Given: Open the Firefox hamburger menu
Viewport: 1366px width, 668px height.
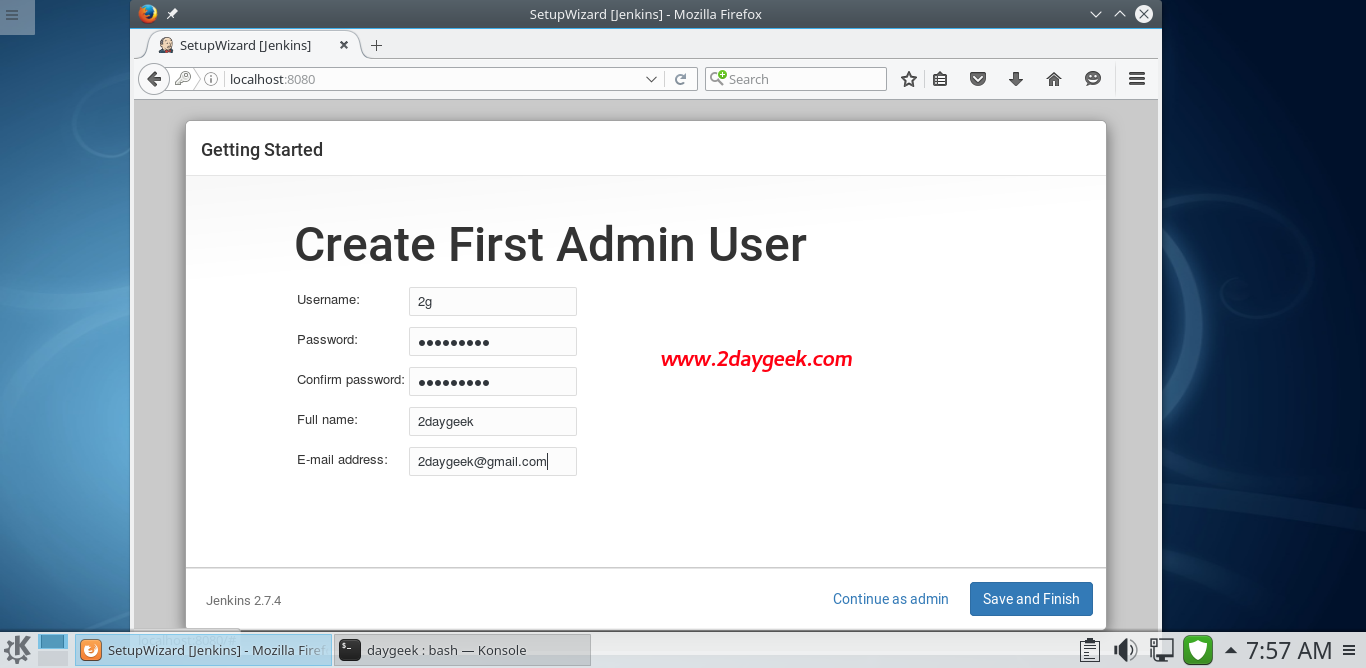Looking at the screenshot, I should [1137, 79].
